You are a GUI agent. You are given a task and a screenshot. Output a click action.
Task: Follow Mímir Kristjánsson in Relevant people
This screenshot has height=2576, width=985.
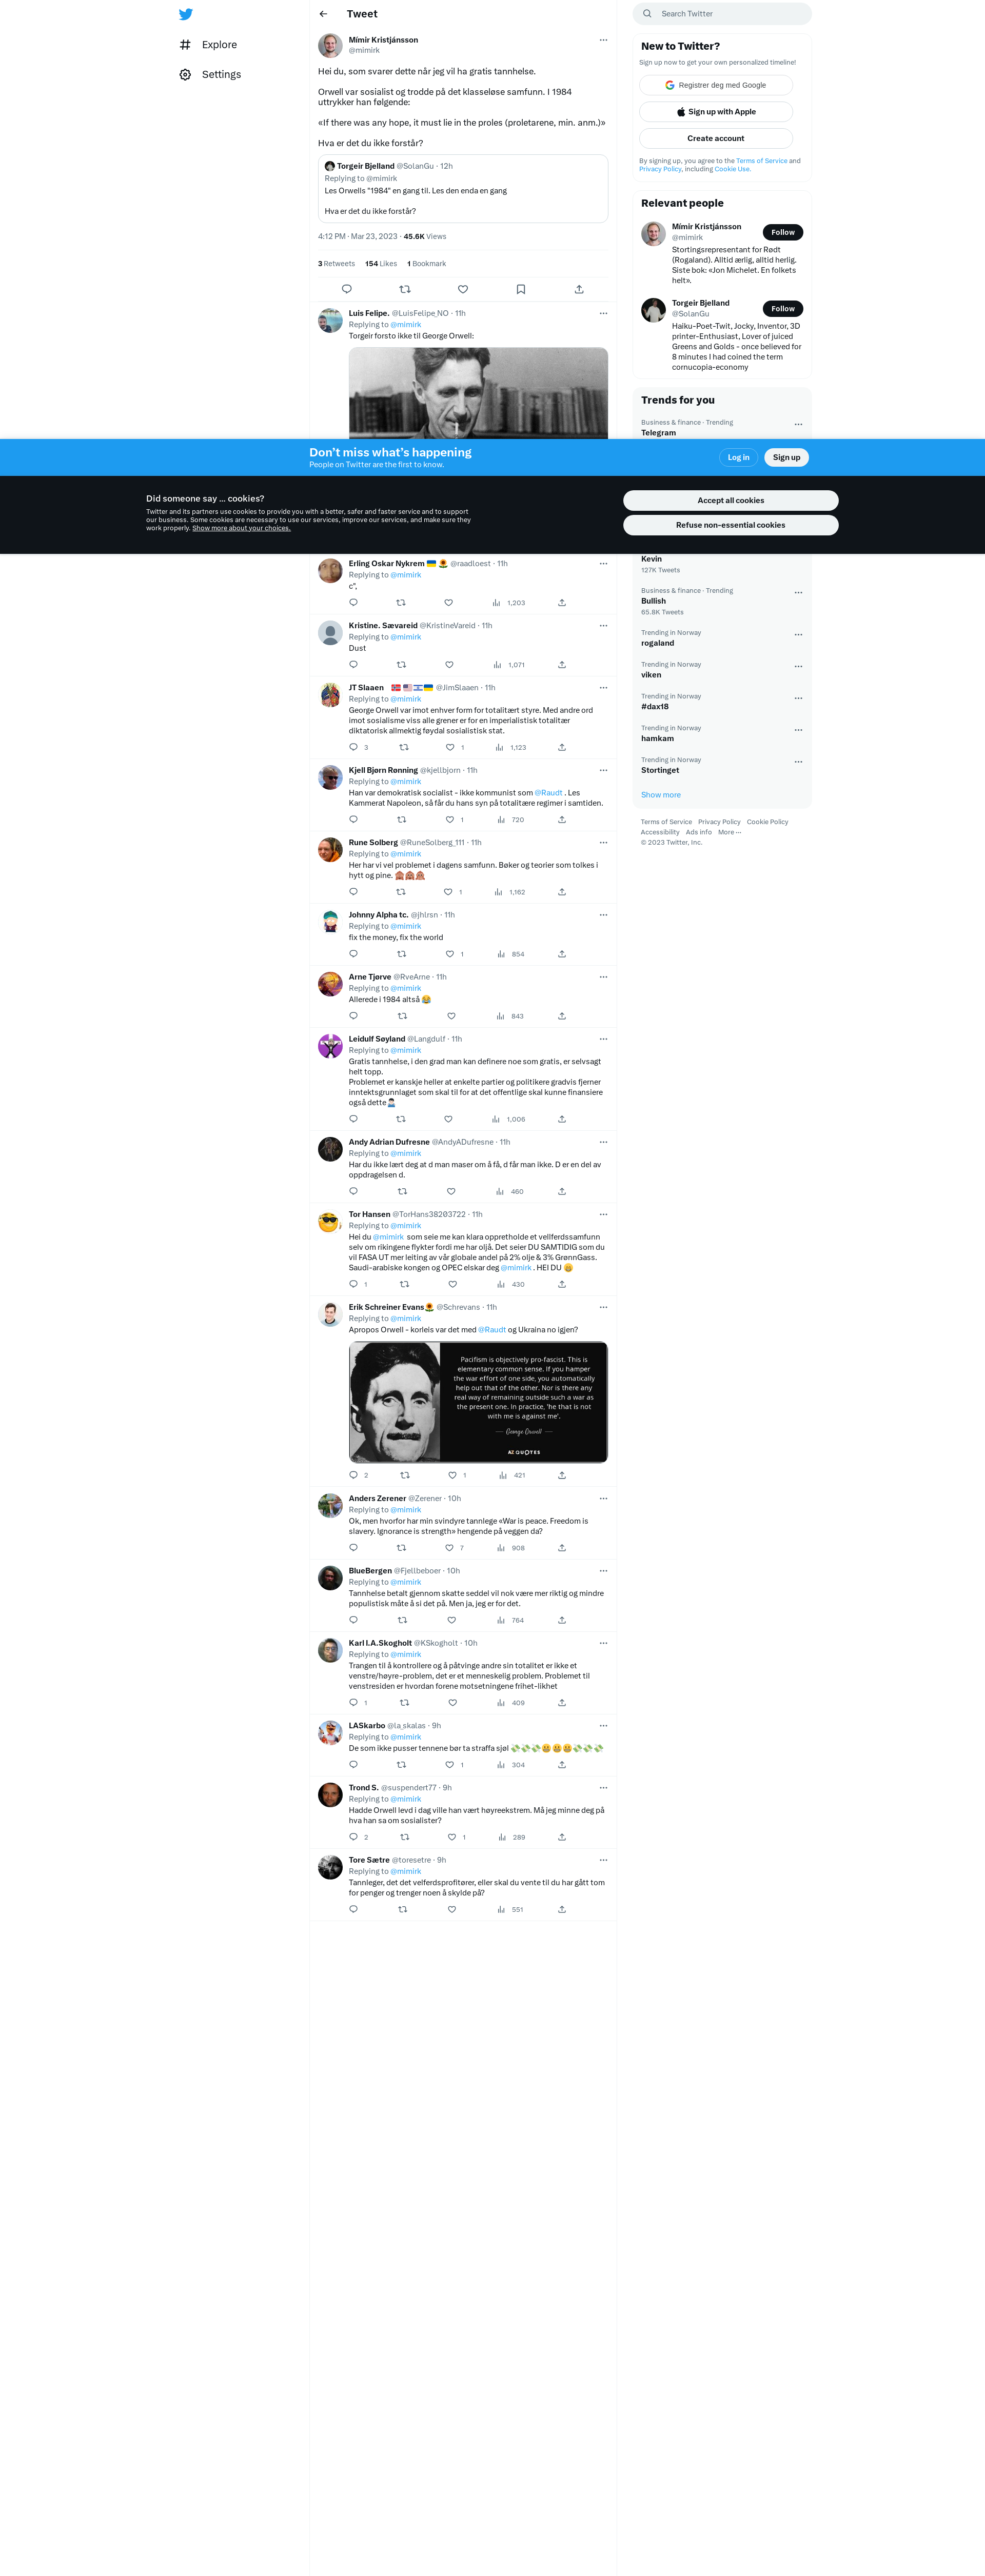point(782,232)
